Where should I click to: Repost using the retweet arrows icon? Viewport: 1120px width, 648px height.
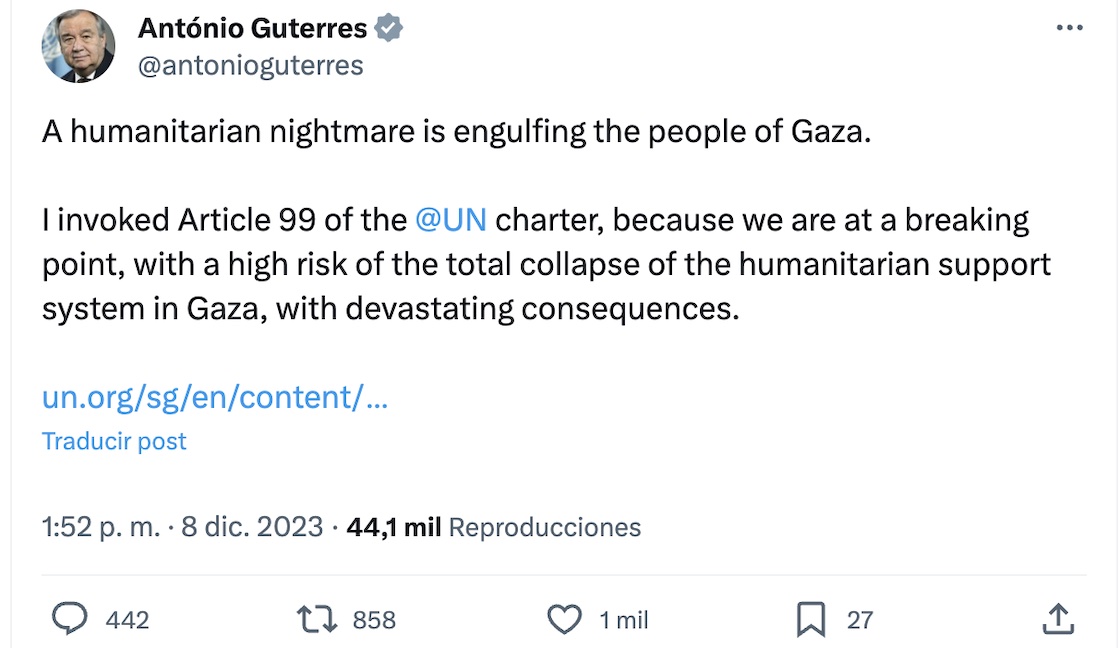pos(318,620)
